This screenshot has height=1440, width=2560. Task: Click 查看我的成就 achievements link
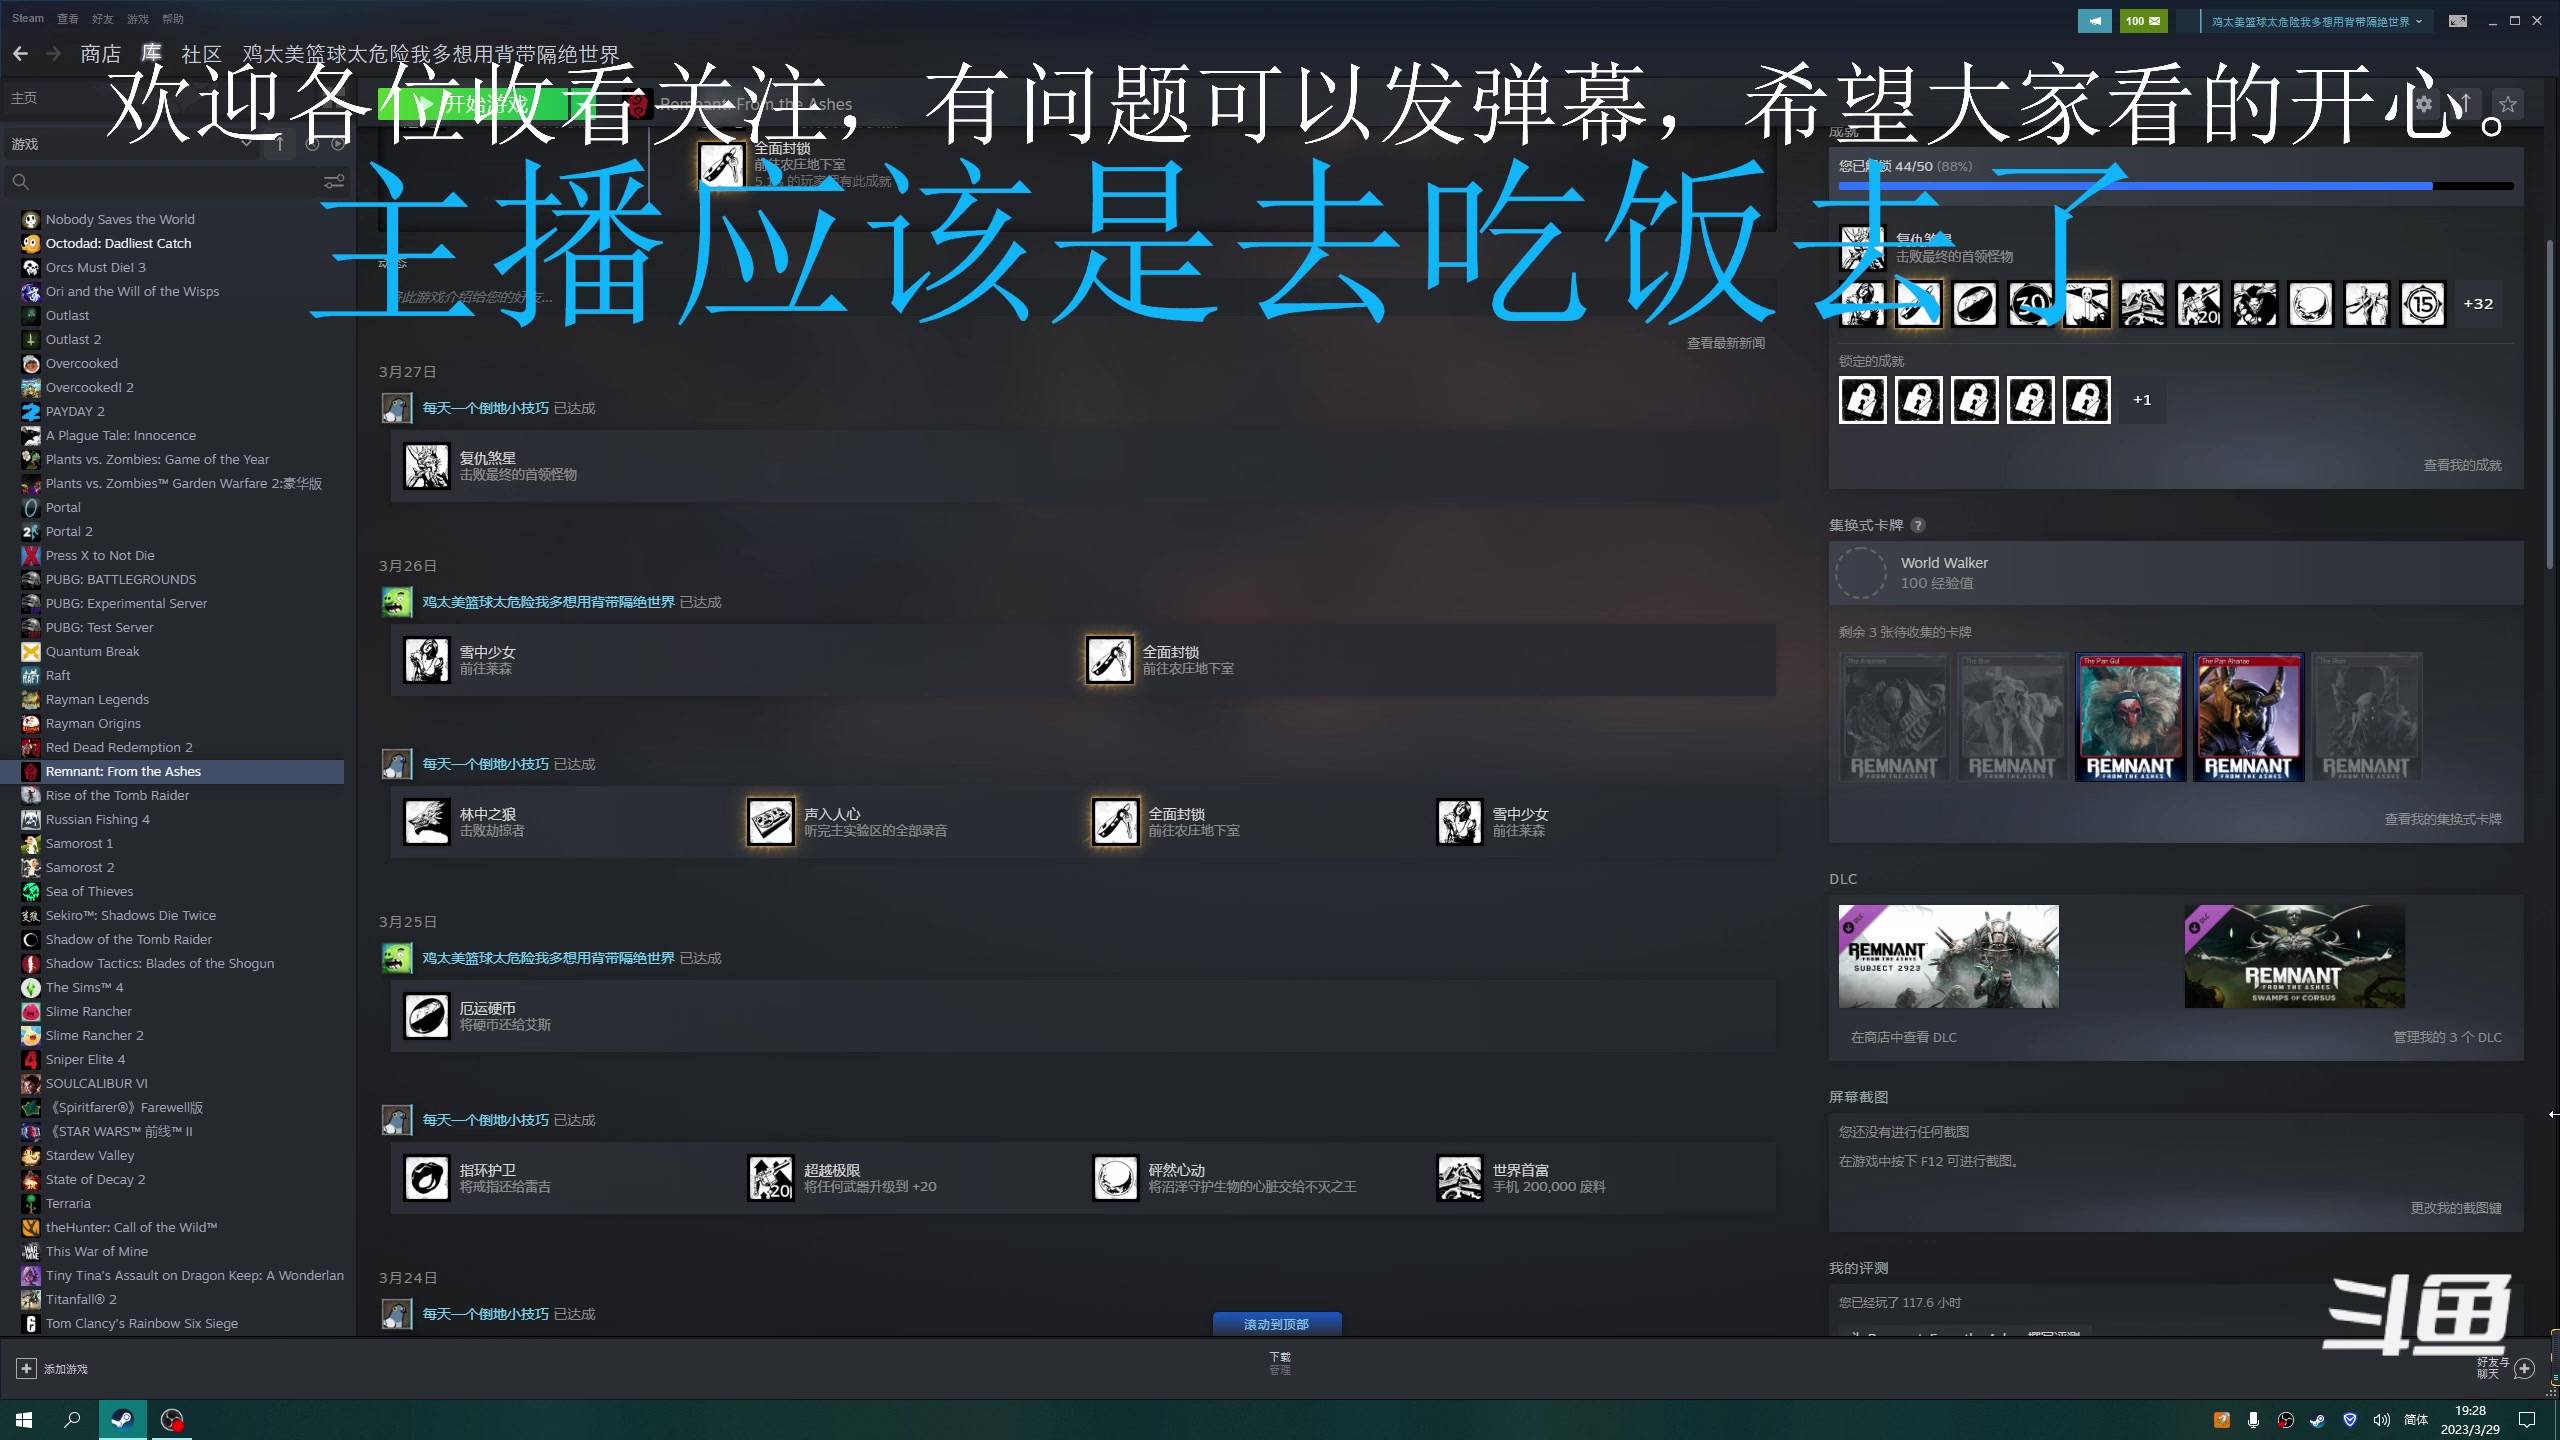(2462, 462)
